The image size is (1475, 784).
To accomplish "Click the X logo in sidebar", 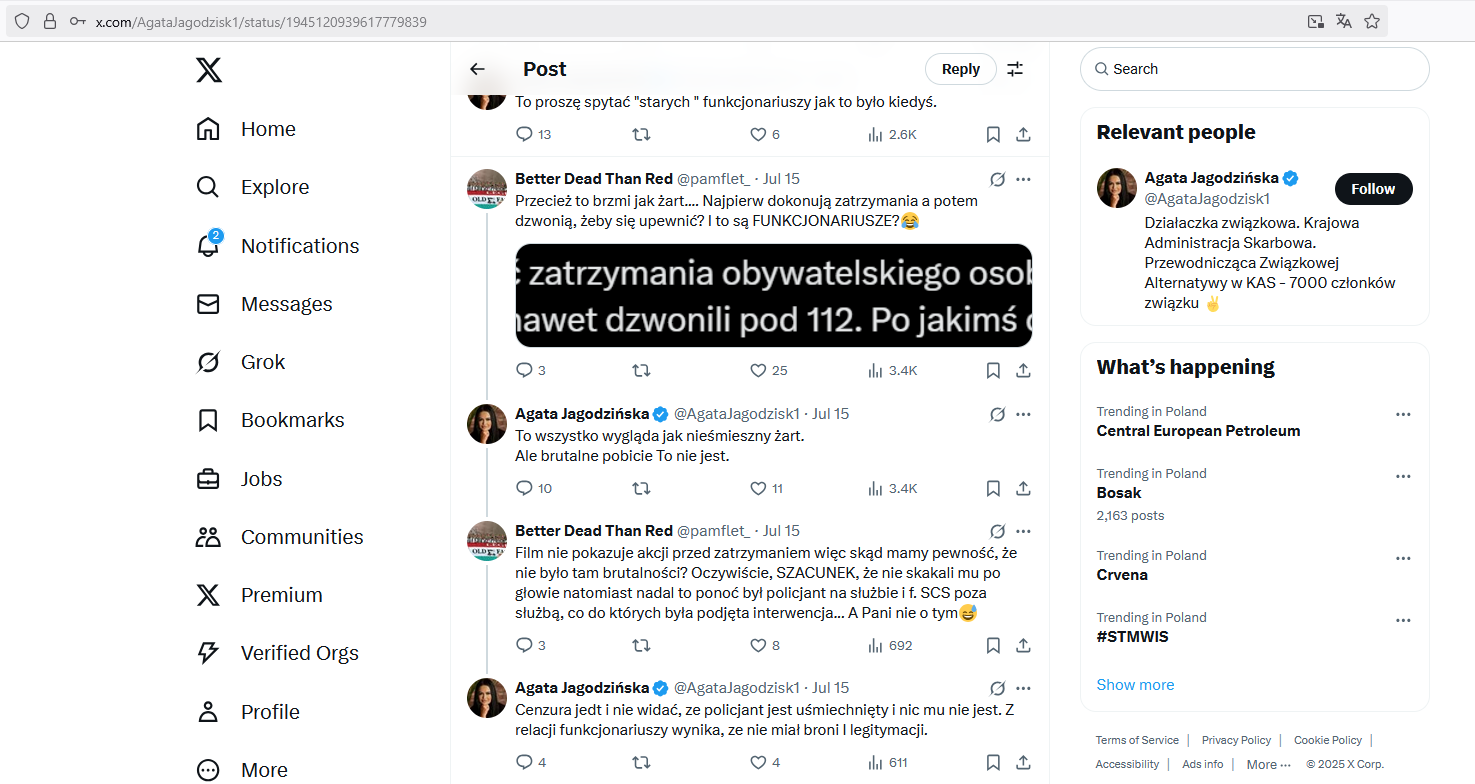I will click(208, 70).
